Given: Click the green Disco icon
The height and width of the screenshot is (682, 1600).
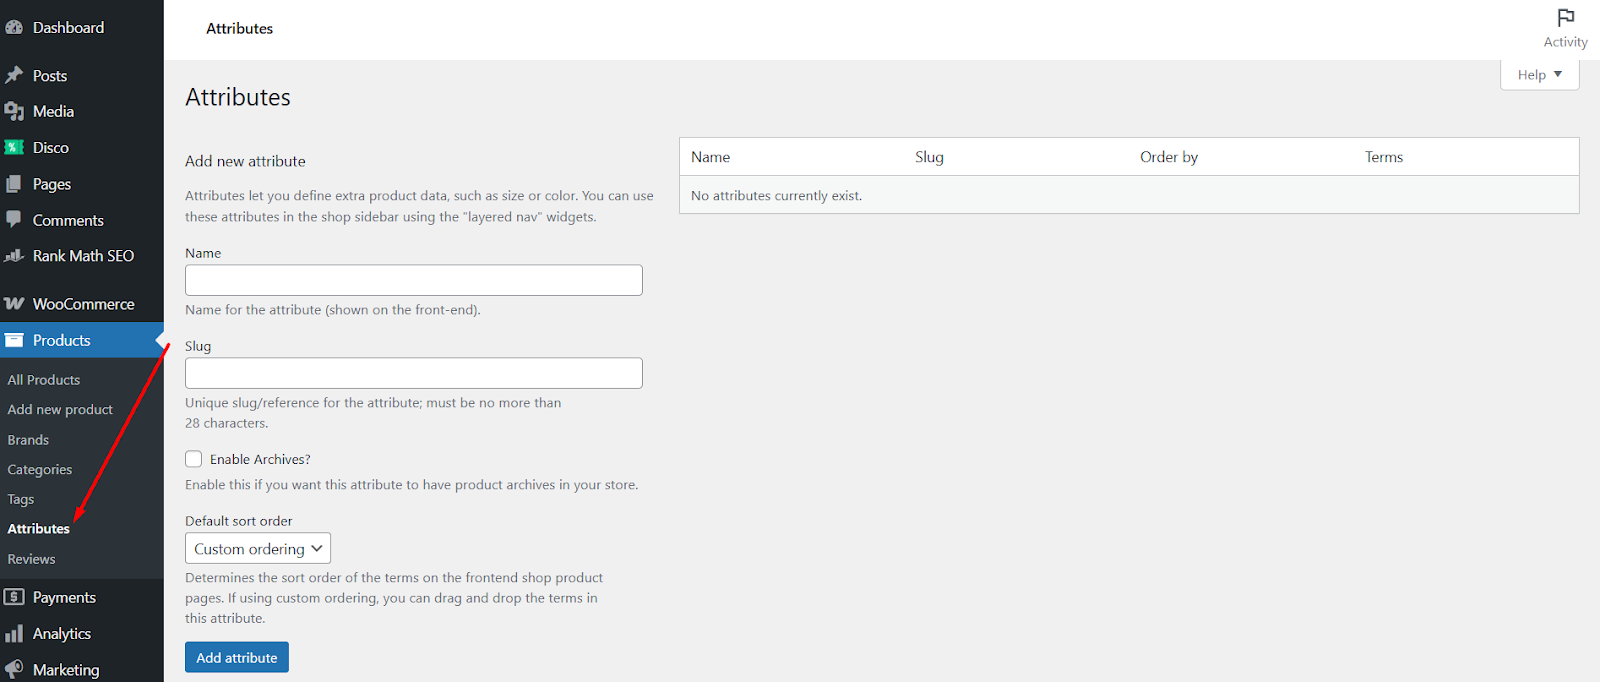Looking at the screenshot, I should [x=14, y=147].
